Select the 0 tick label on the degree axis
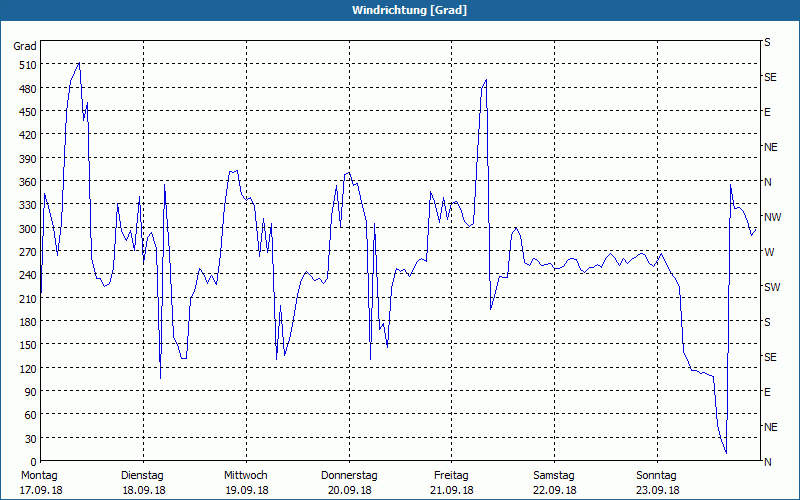Image resolution: width=800 pixels, height=500 pixels. point(34,462)
